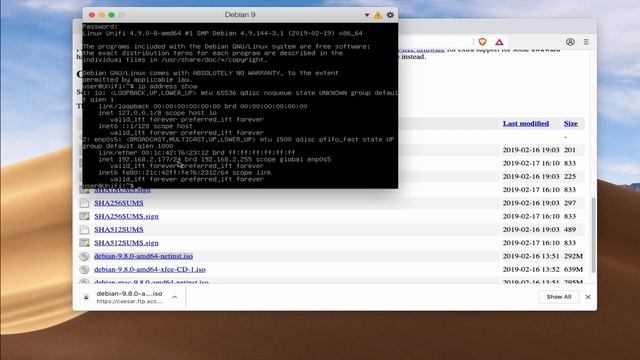Click the Brave rewards triangle icon
The image size is (640, 360).
click(499, 42)
